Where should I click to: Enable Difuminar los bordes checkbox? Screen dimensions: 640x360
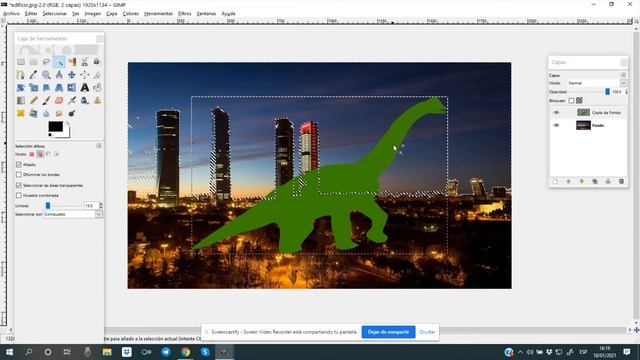tap(19, 175)
